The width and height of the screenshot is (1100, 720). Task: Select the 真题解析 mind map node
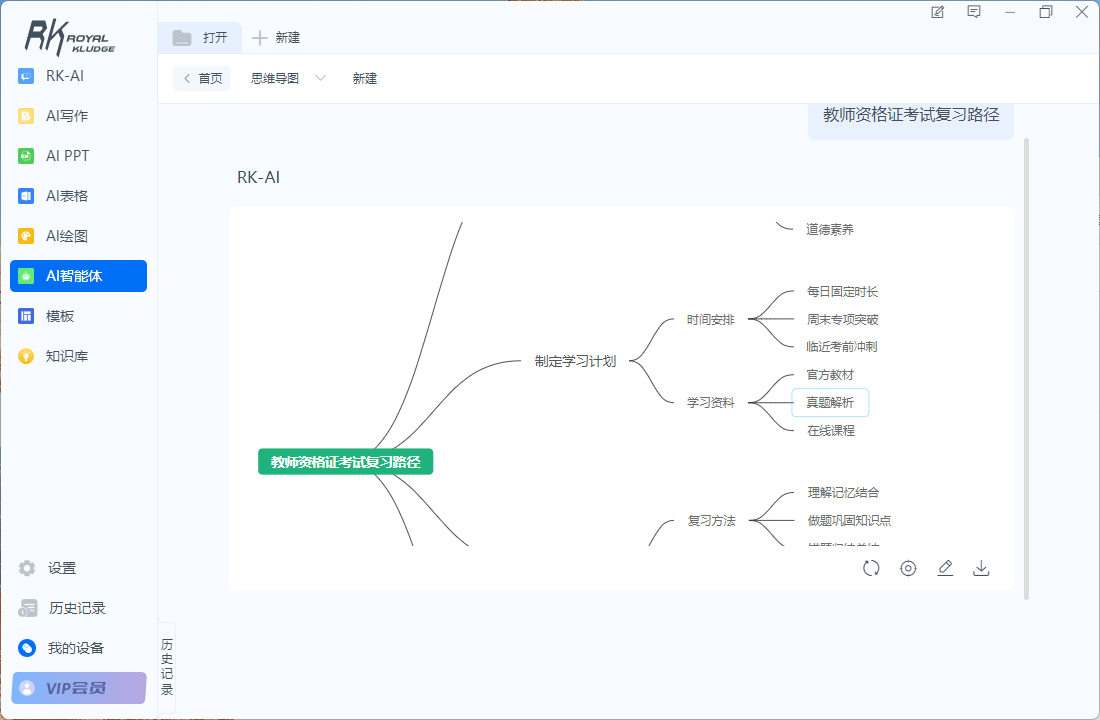tap(830, 403)
